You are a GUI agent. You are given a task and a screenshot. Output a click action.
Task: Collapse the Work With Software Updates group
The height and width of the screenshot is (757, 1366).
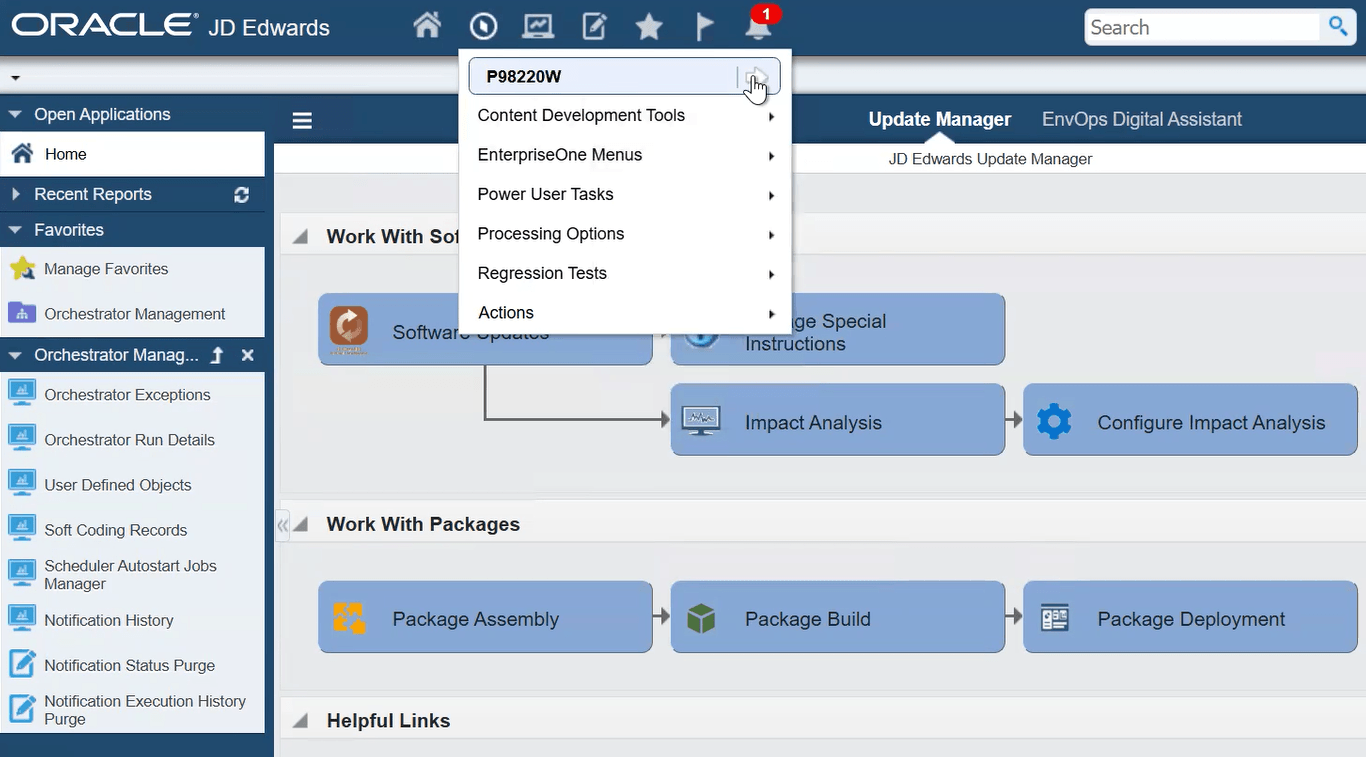pyautogui.click(x=300, y=237)
